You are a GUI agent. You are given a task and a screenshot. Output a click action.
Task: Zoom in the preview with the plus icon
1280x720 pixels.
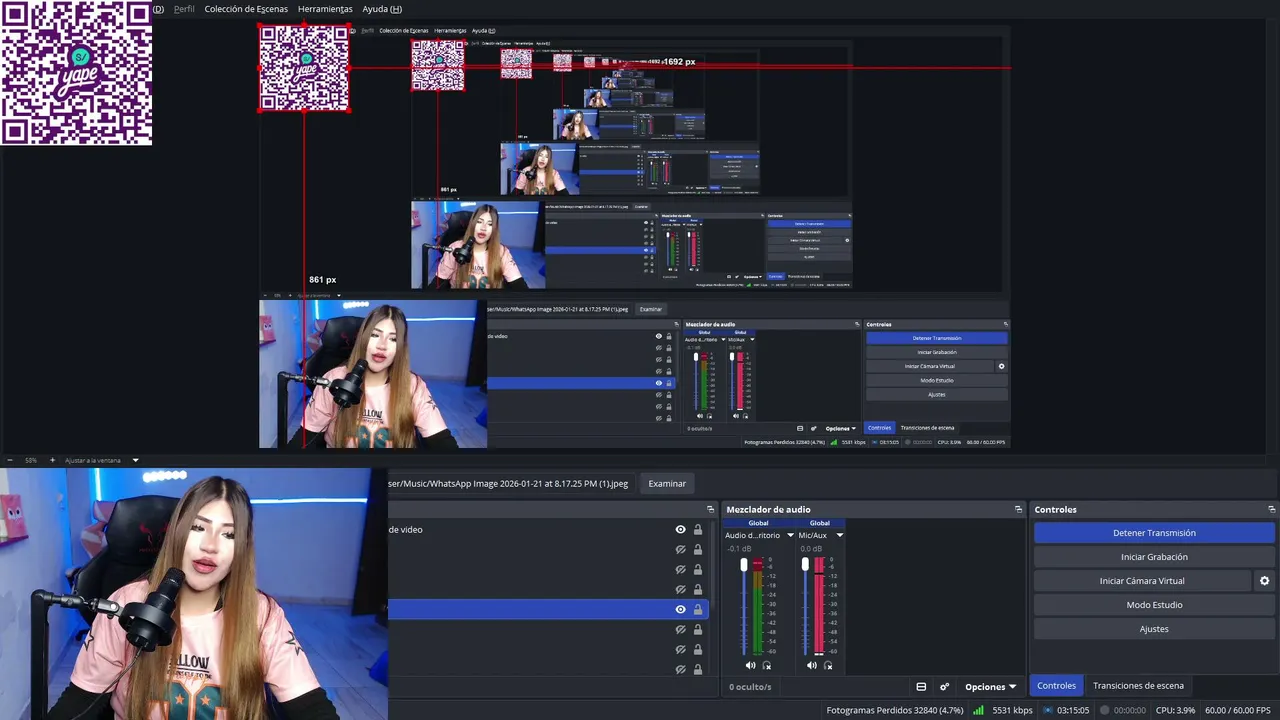pos(52,460)
